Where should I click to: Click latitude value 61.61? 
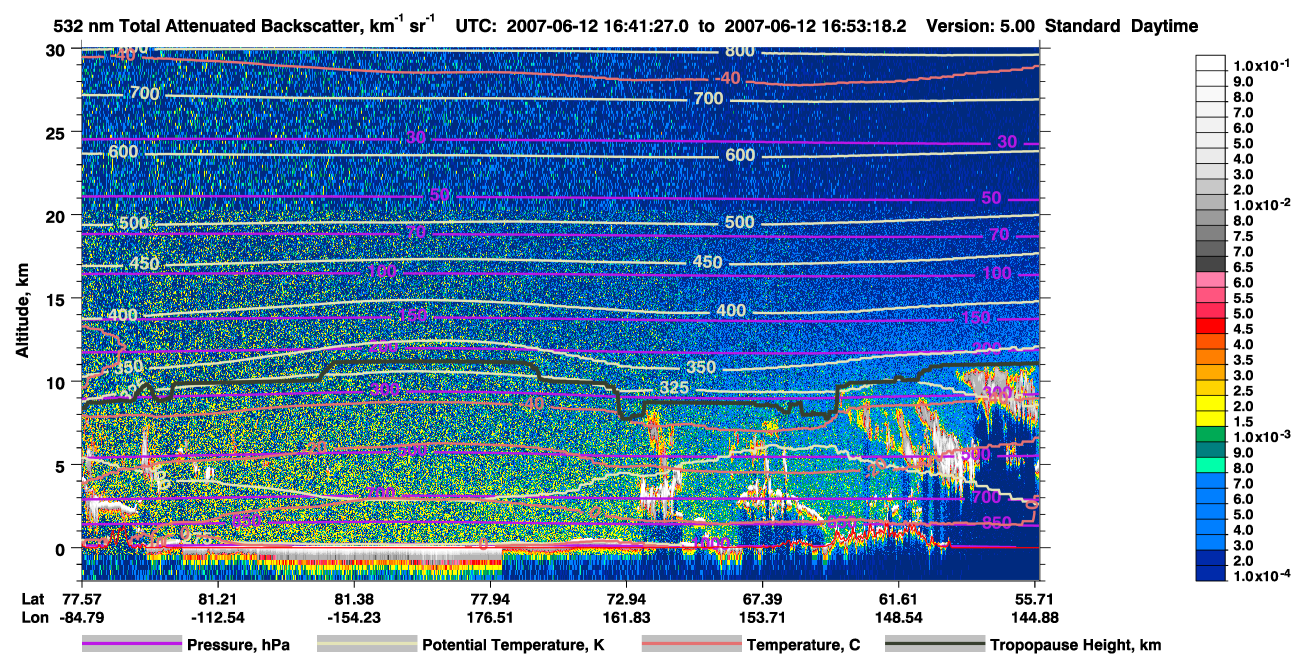point(898,598)
